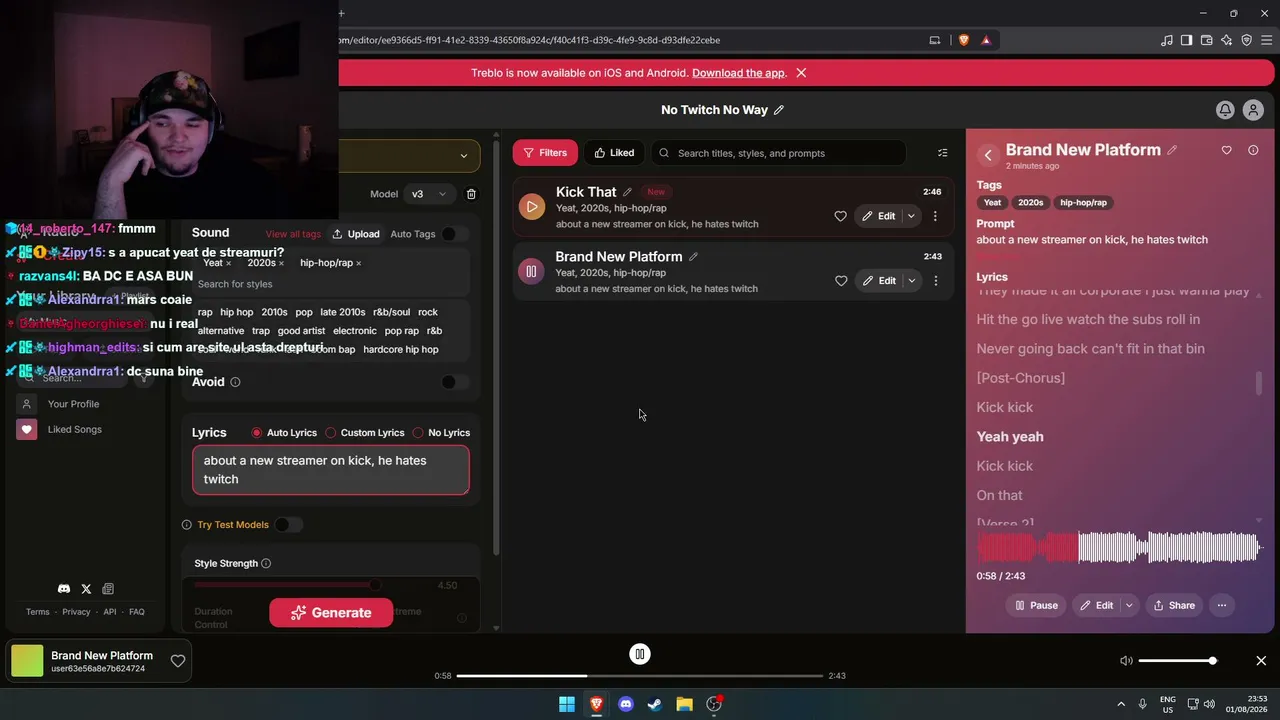Open notifications bell

click(1224, 110)
